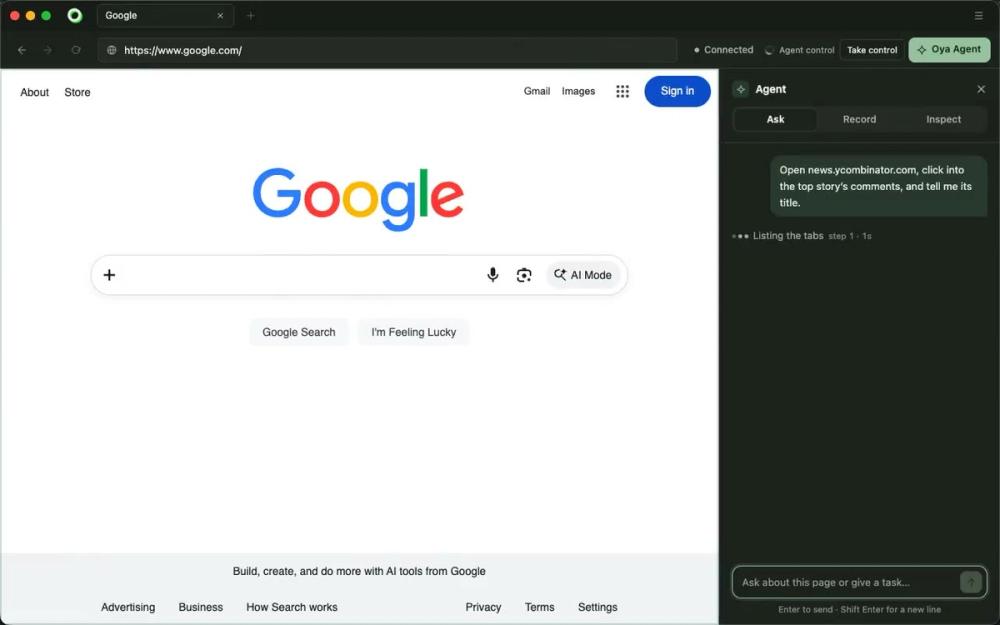
Task: Click the Connected status indicator
Action: pos(723,50)
